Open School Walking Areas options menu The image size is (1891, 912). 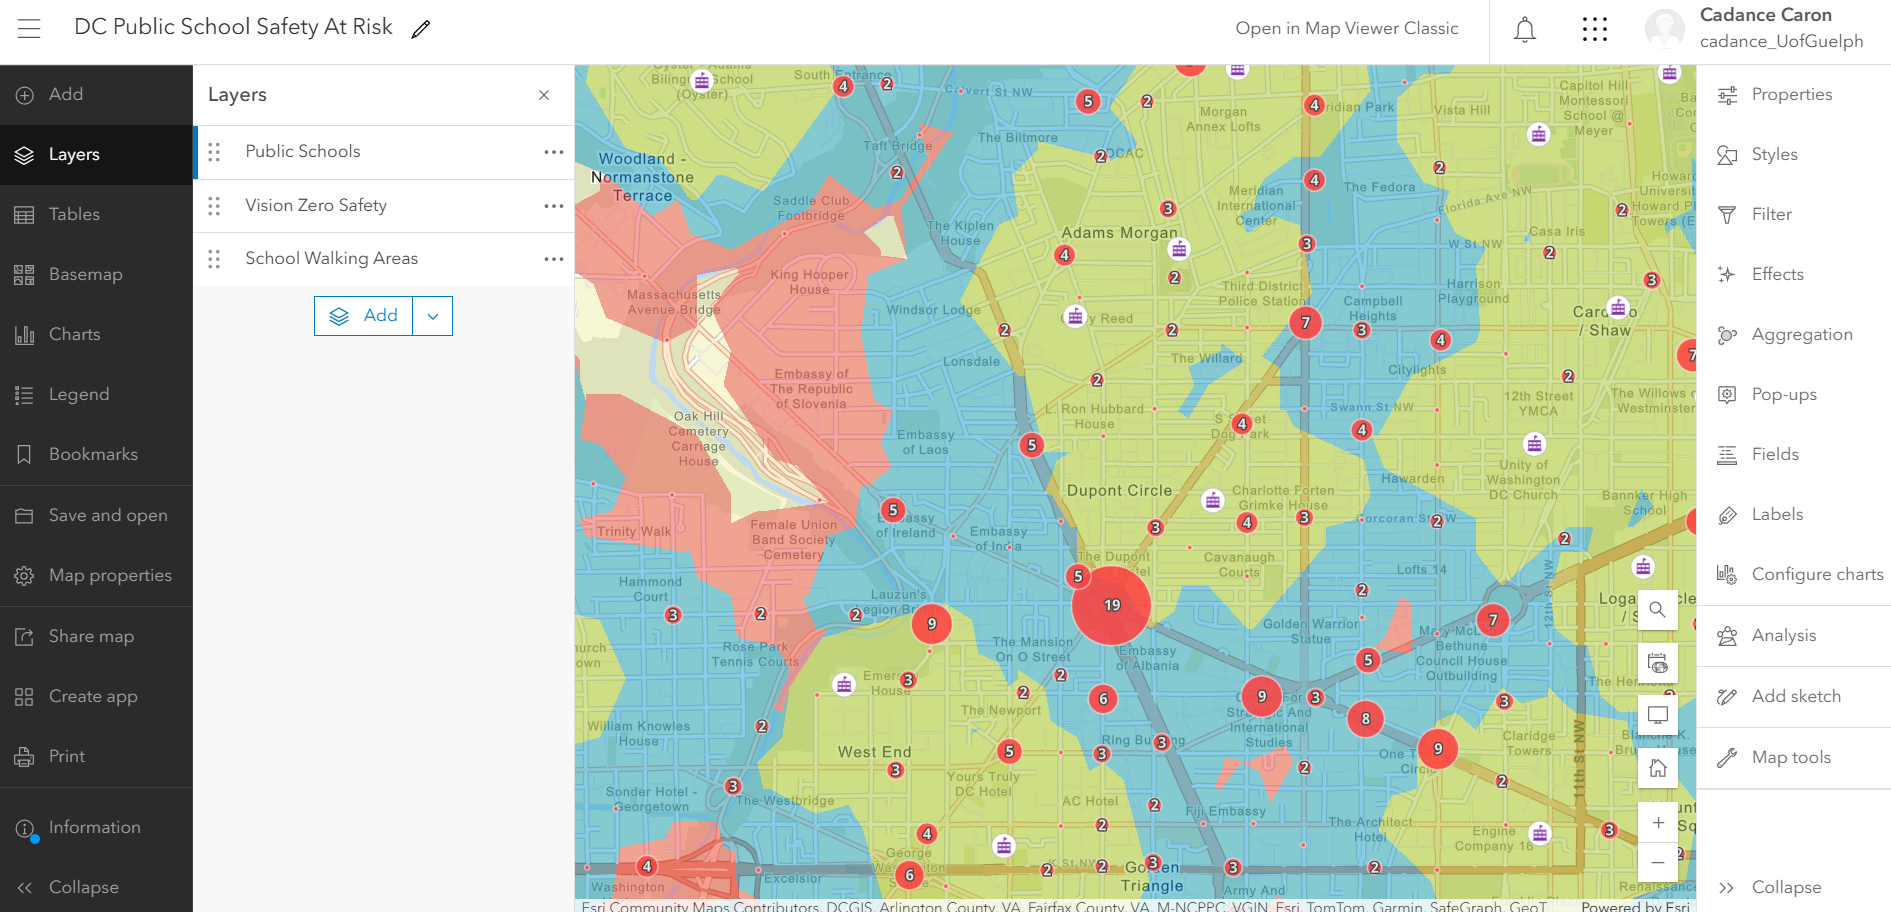pyautogui.click(x=554, y=259)
